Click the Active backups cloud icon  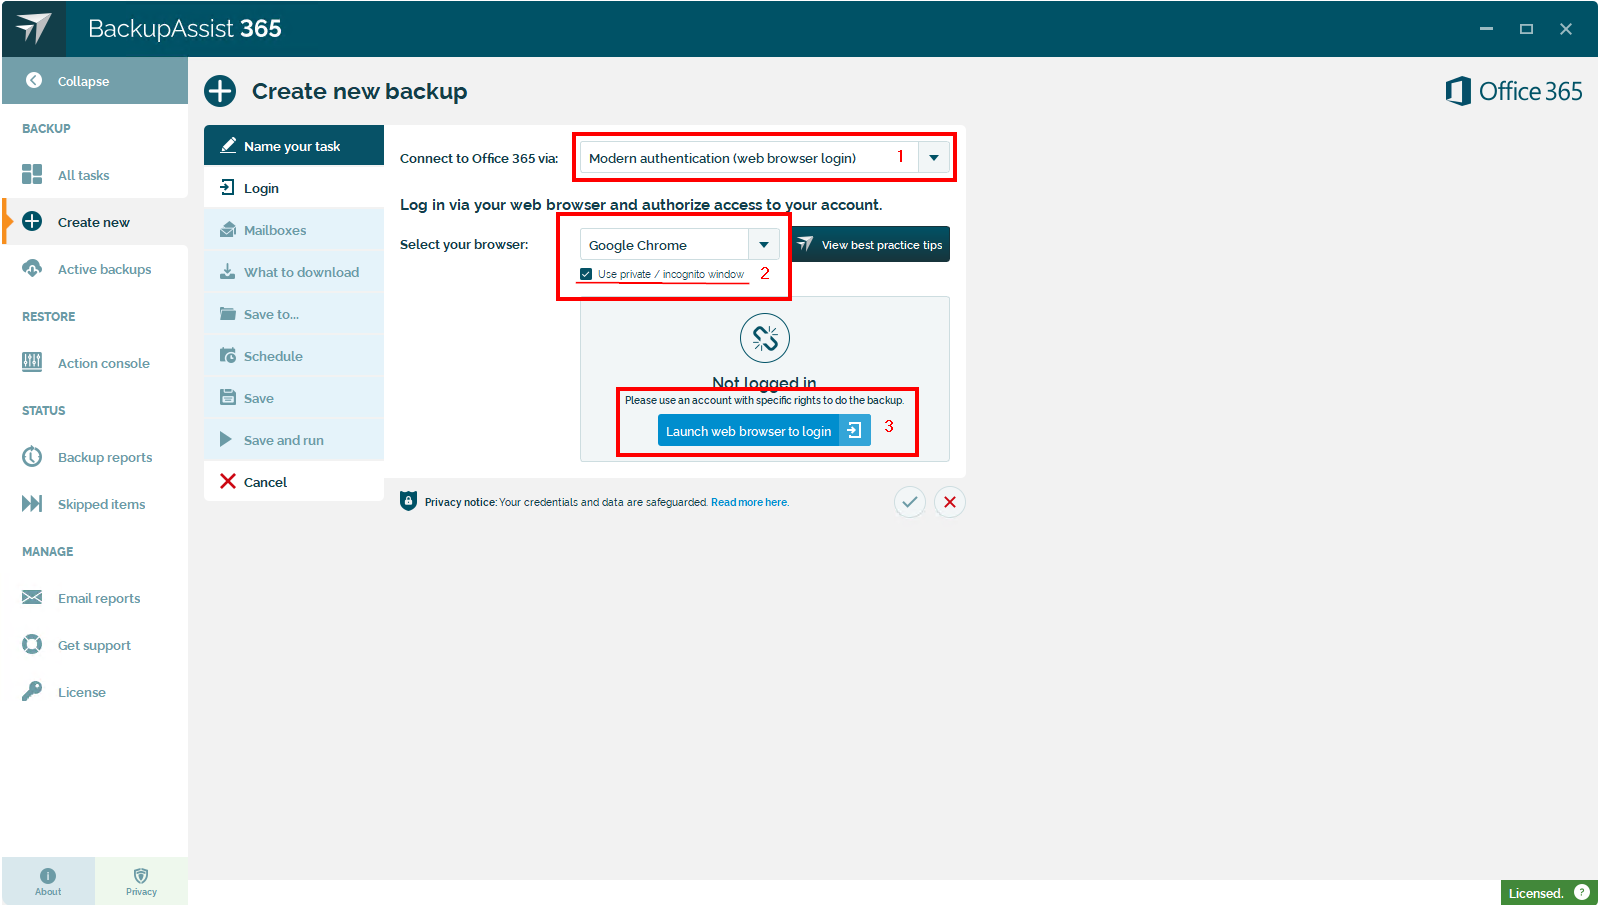coord(32,268)
